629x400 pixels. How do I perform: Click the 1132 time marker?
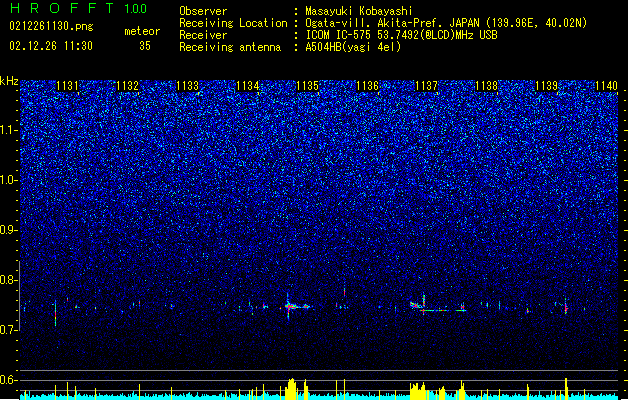tap(127, 85)
